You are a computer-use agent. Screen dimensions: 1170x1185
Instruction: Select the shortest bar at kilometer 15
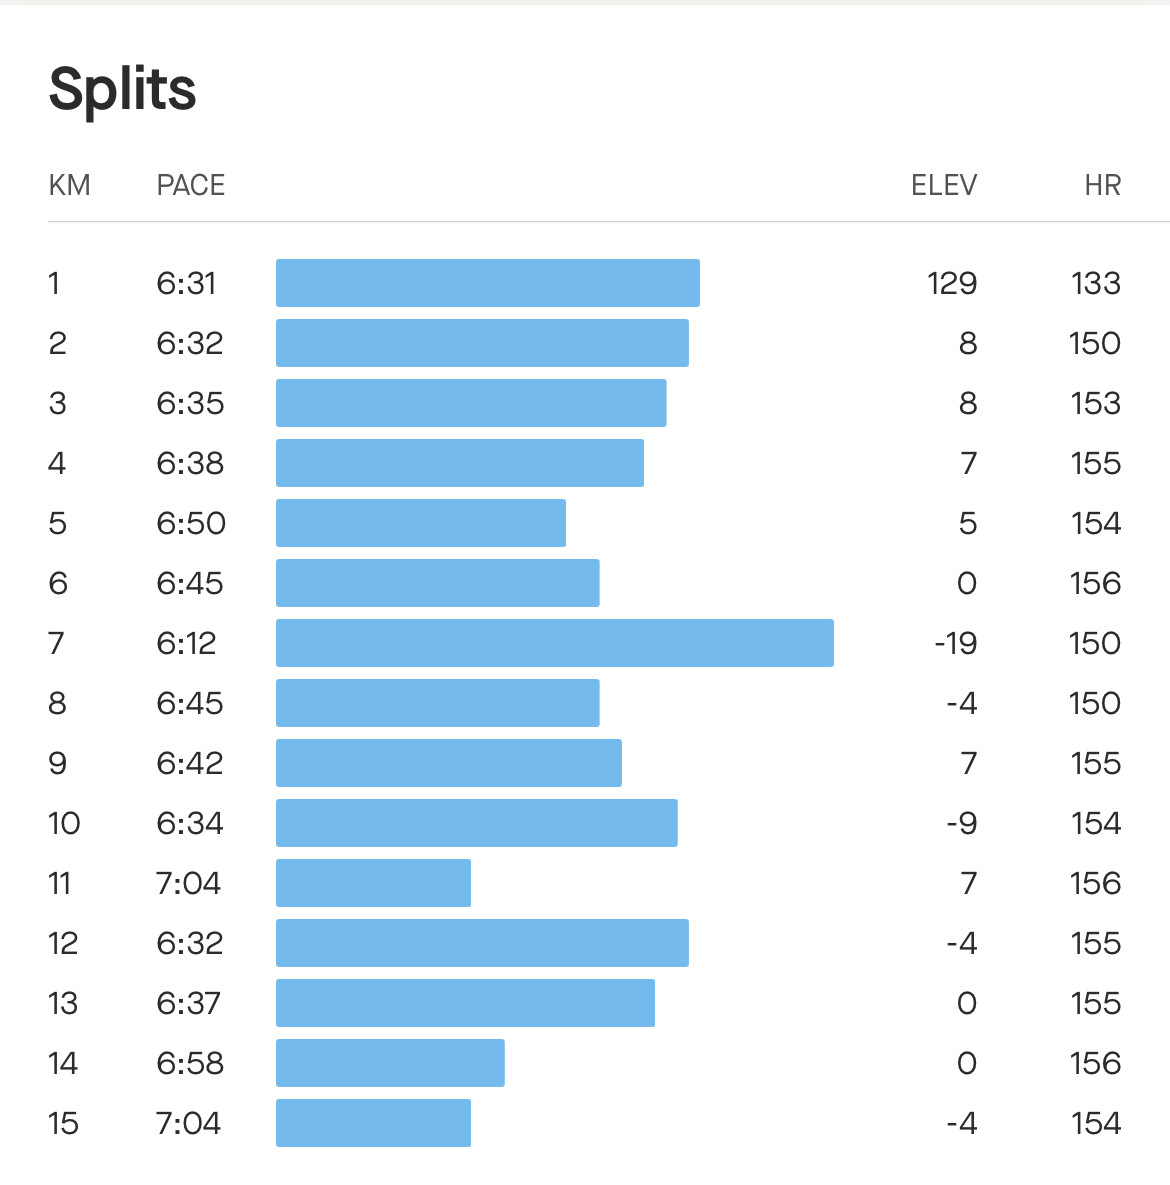click(373, 1123)
